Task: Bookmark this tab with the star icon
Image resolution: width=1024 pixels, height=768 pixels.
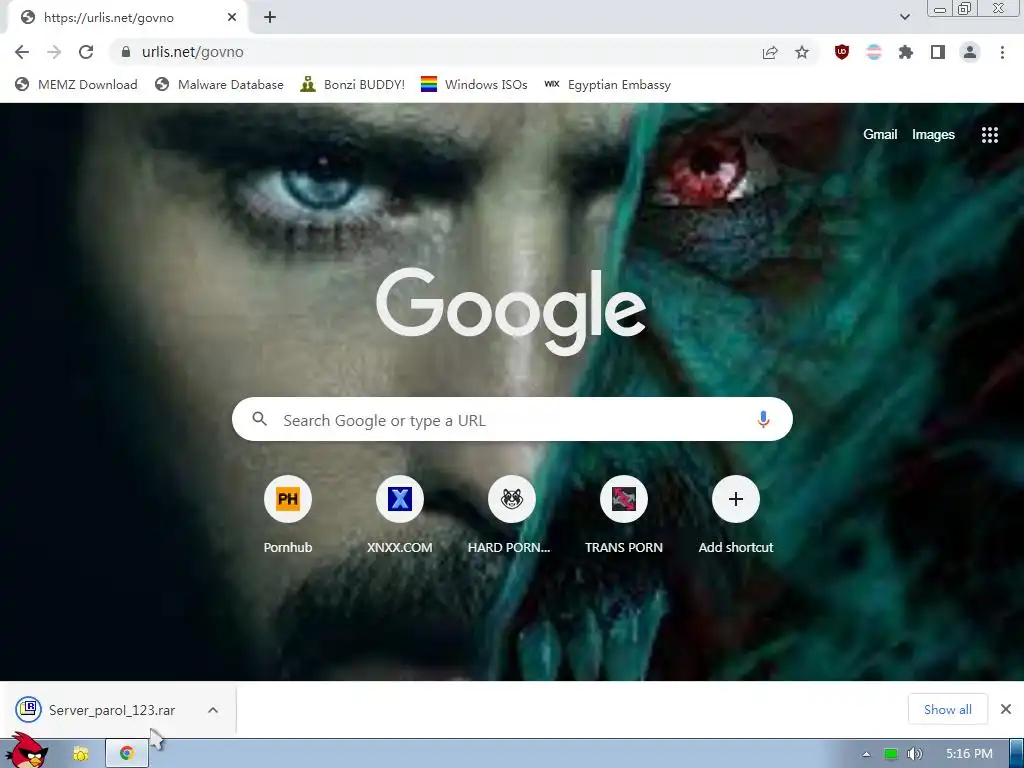Action: coord(802,52)
